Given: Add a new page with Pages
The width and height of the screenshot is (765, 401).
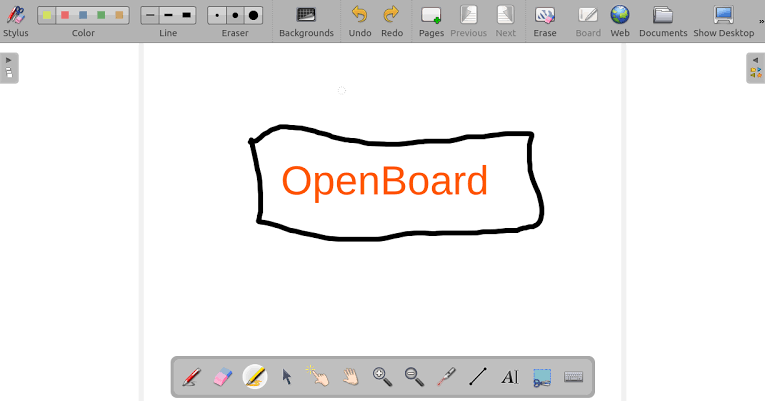Looking at the screenshot, I should point(431,21).
